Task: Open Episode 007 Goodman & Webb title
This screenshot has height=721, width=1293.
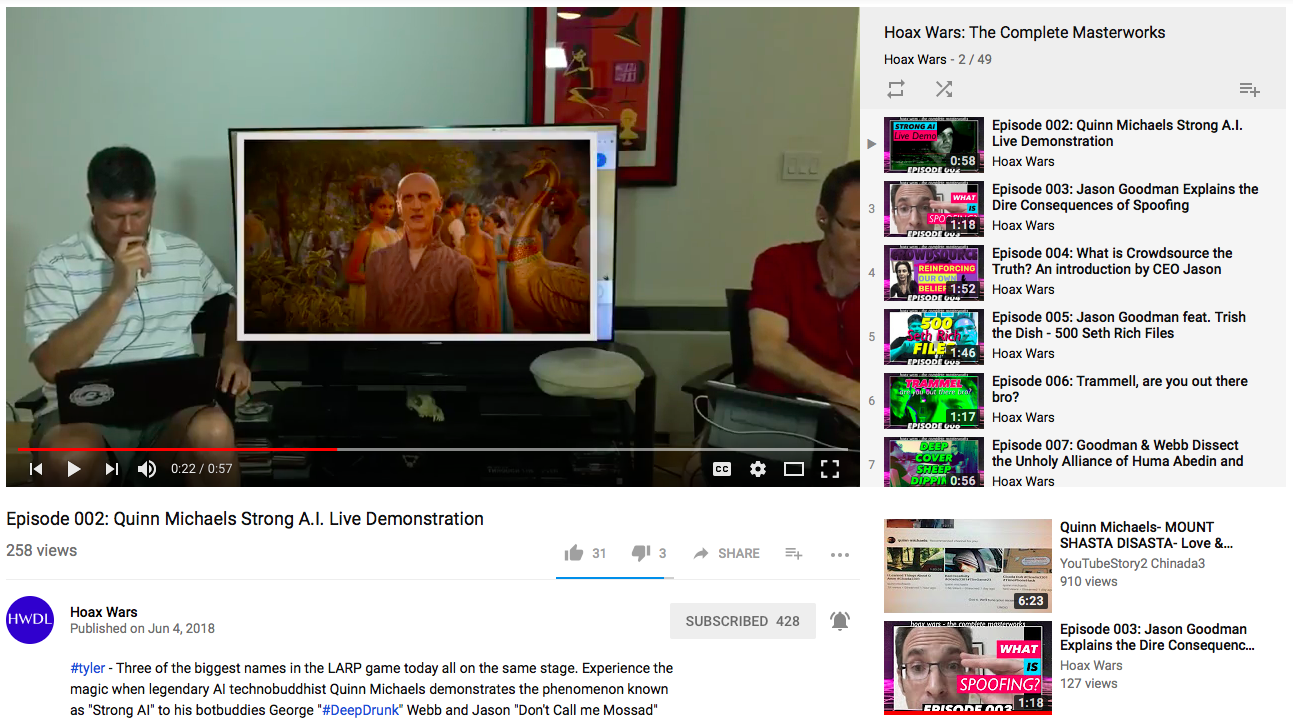Action: click(1118, 453)
